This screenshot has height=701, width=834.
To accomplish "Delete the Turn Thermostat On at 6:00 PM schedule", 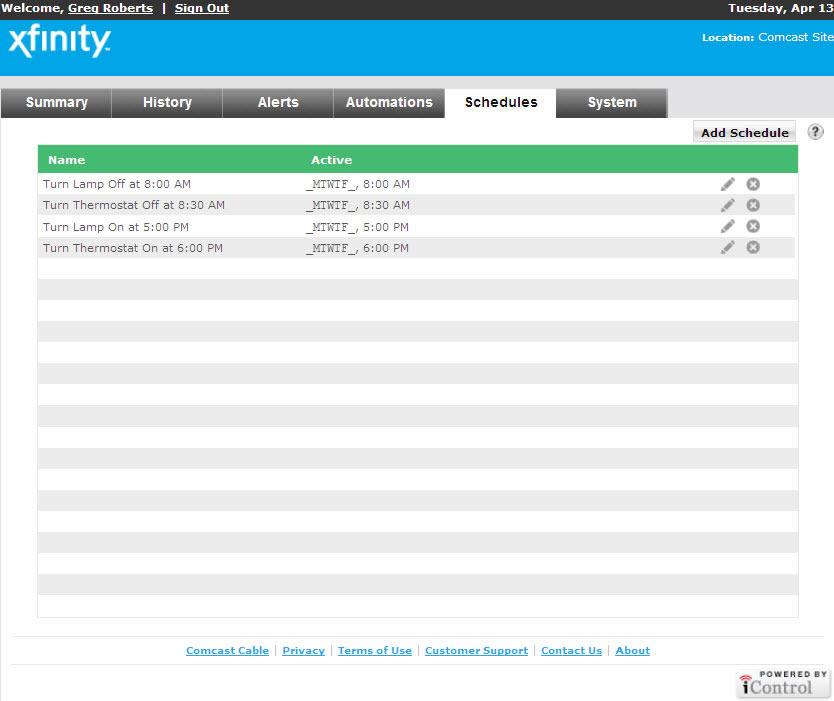I will tap(753, 247).
